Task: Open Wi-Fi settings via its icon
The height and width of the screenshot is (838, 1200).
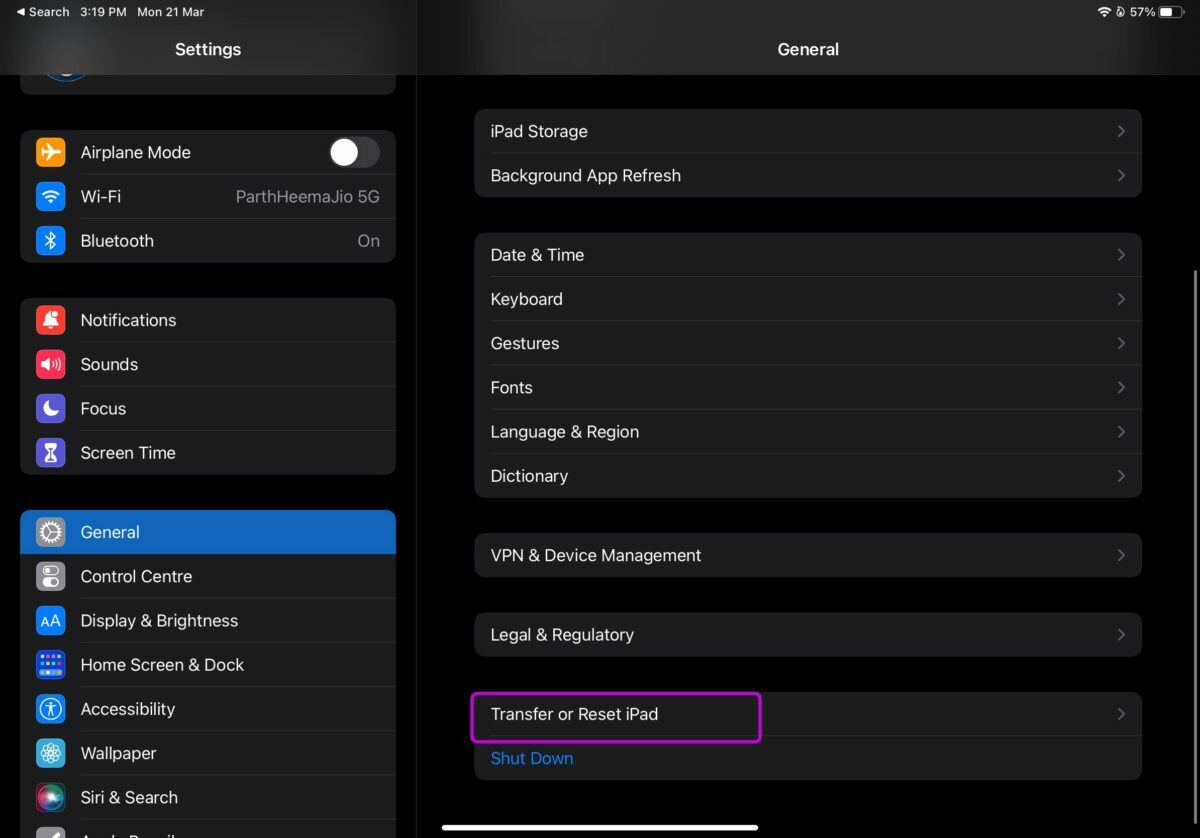Action: click(51, 197)
